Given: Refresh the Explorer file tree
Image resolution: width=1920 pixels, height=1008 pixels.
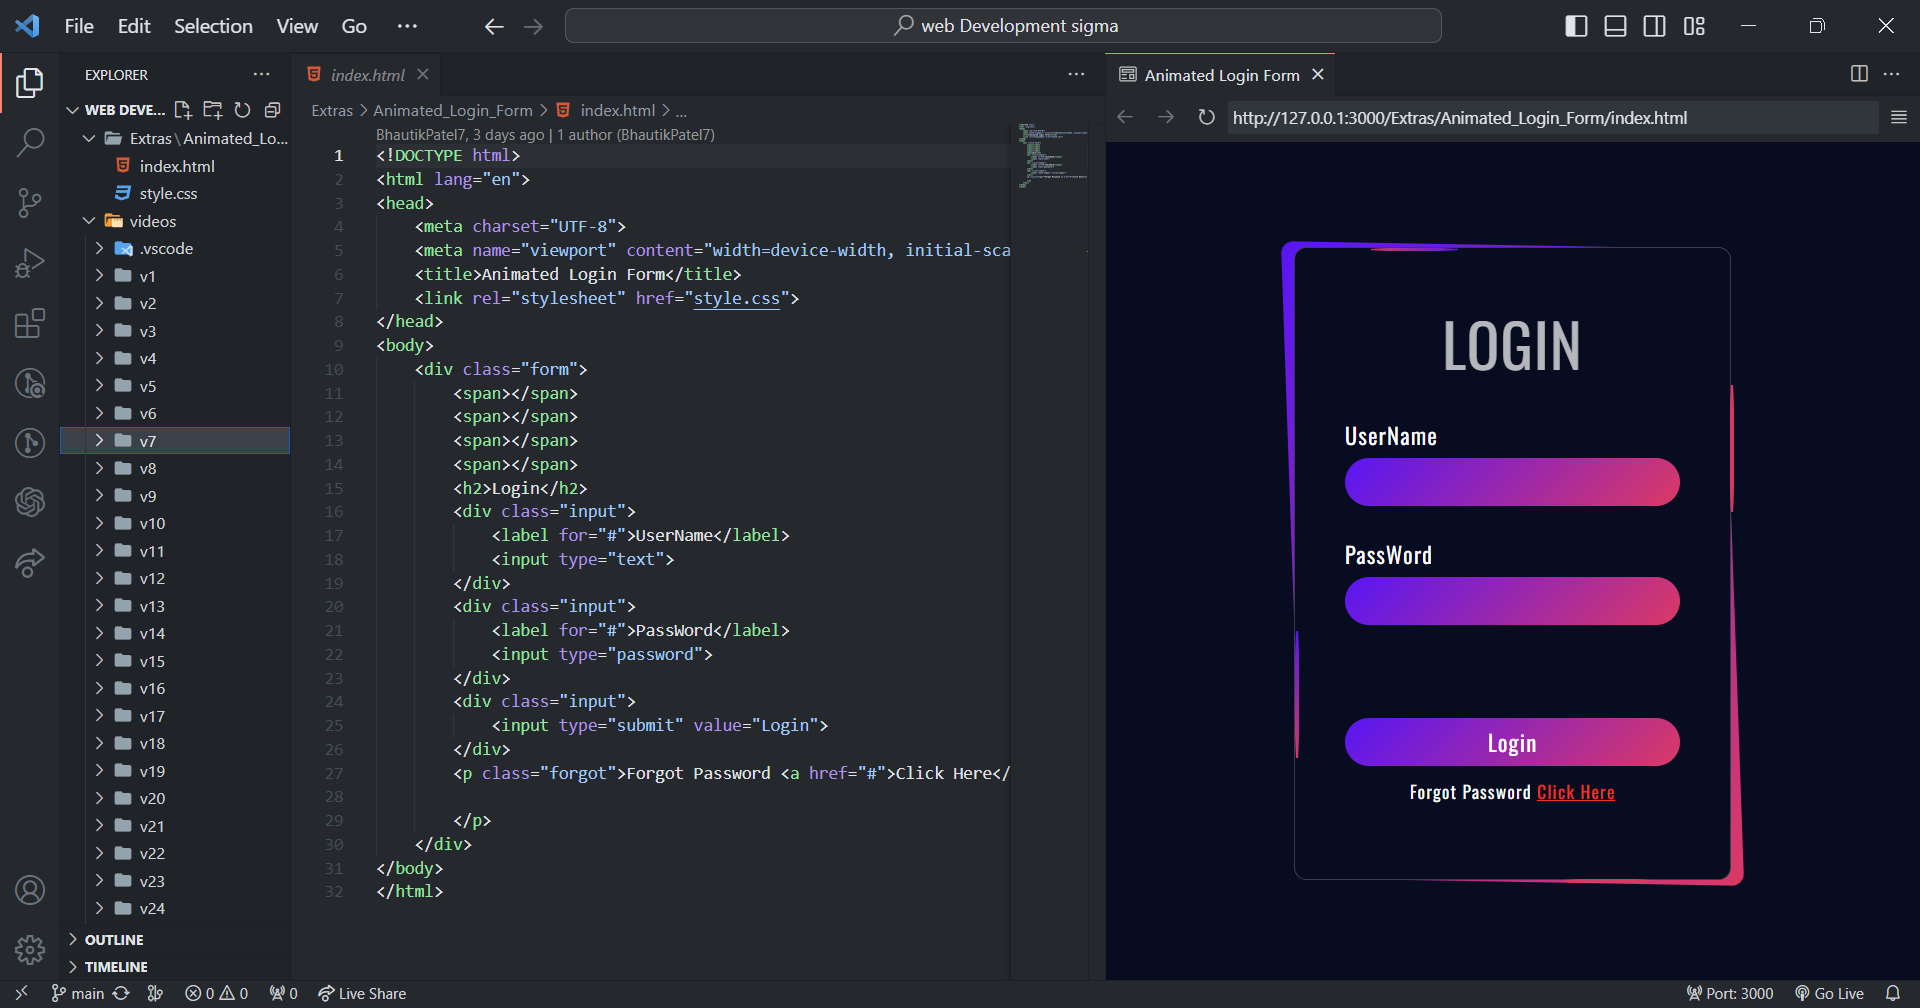Looking at the screenshot, I should click(242, 110).
